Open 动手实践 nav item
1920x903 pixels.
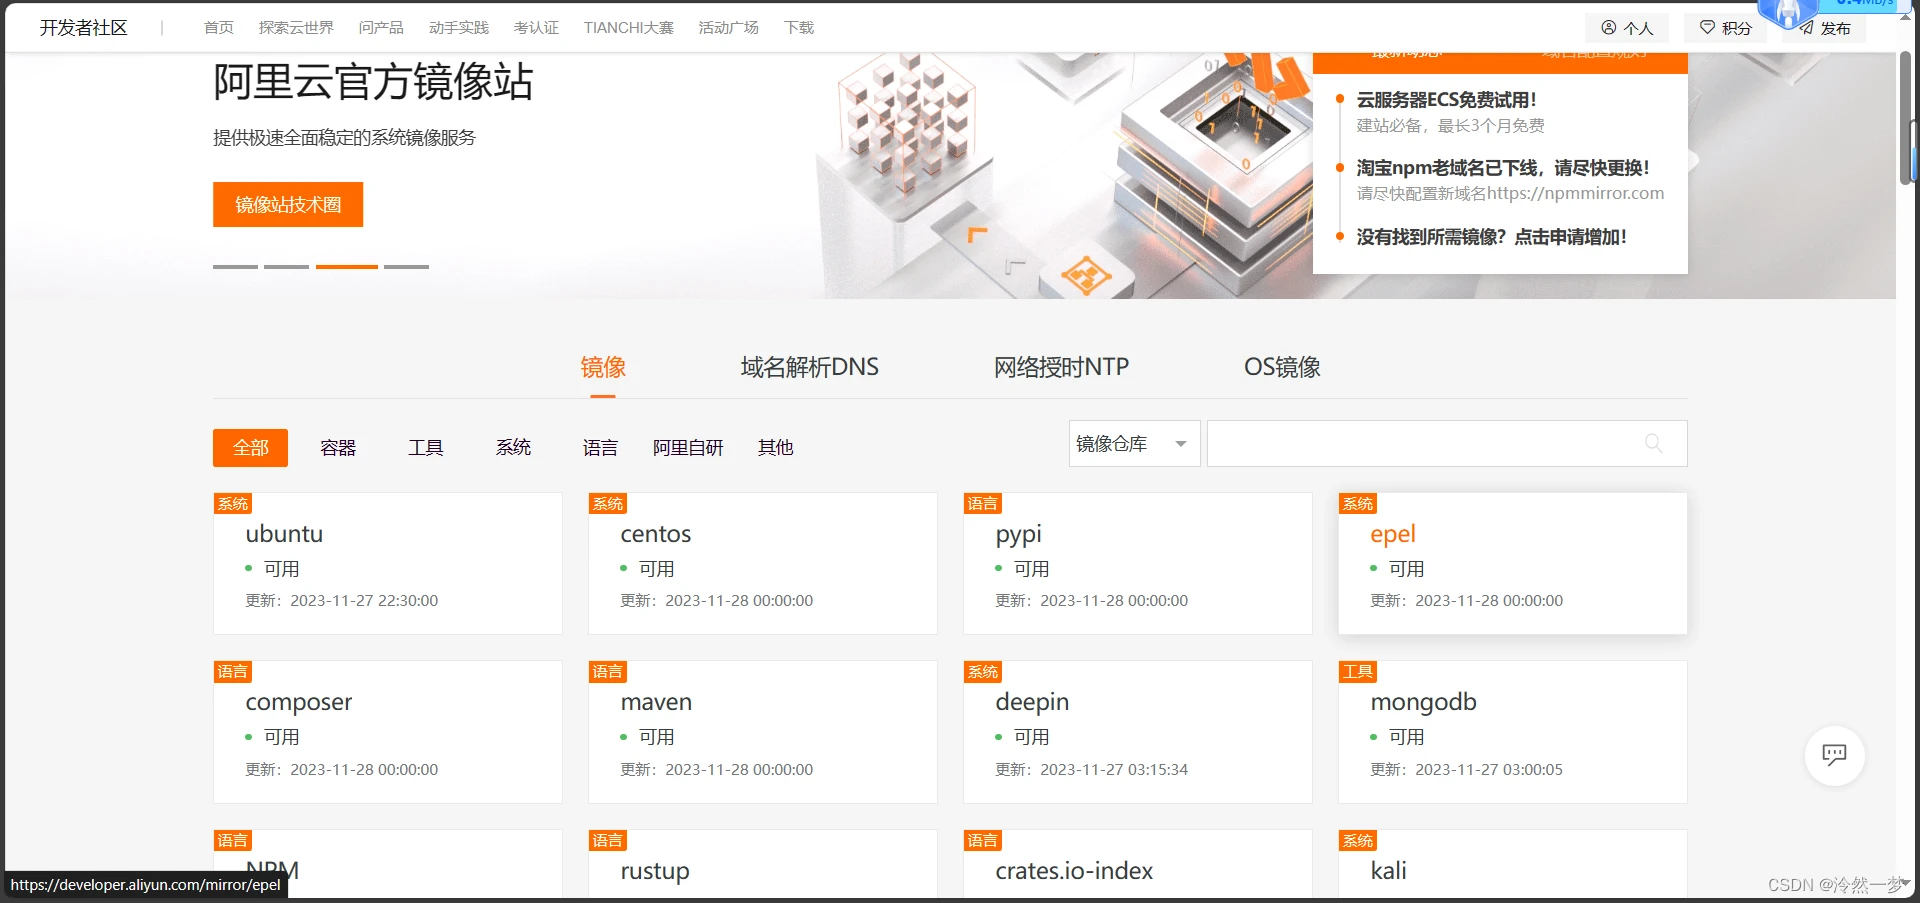pyautogui.click(x=459, y=28)
